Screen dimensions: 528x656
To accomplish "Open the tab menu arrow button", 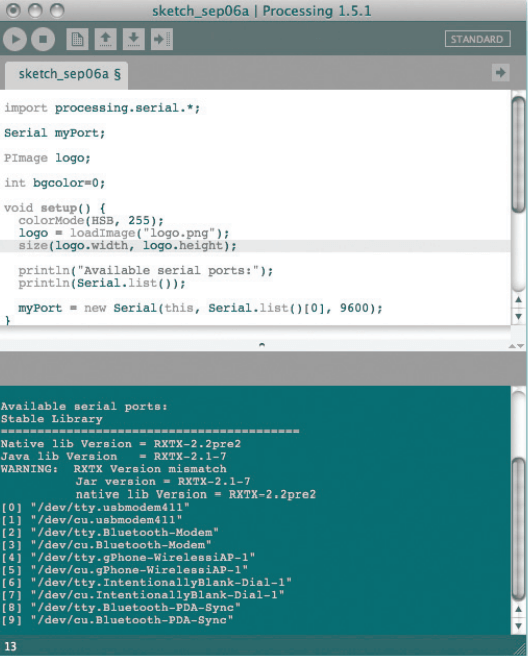I will [500, 73].
